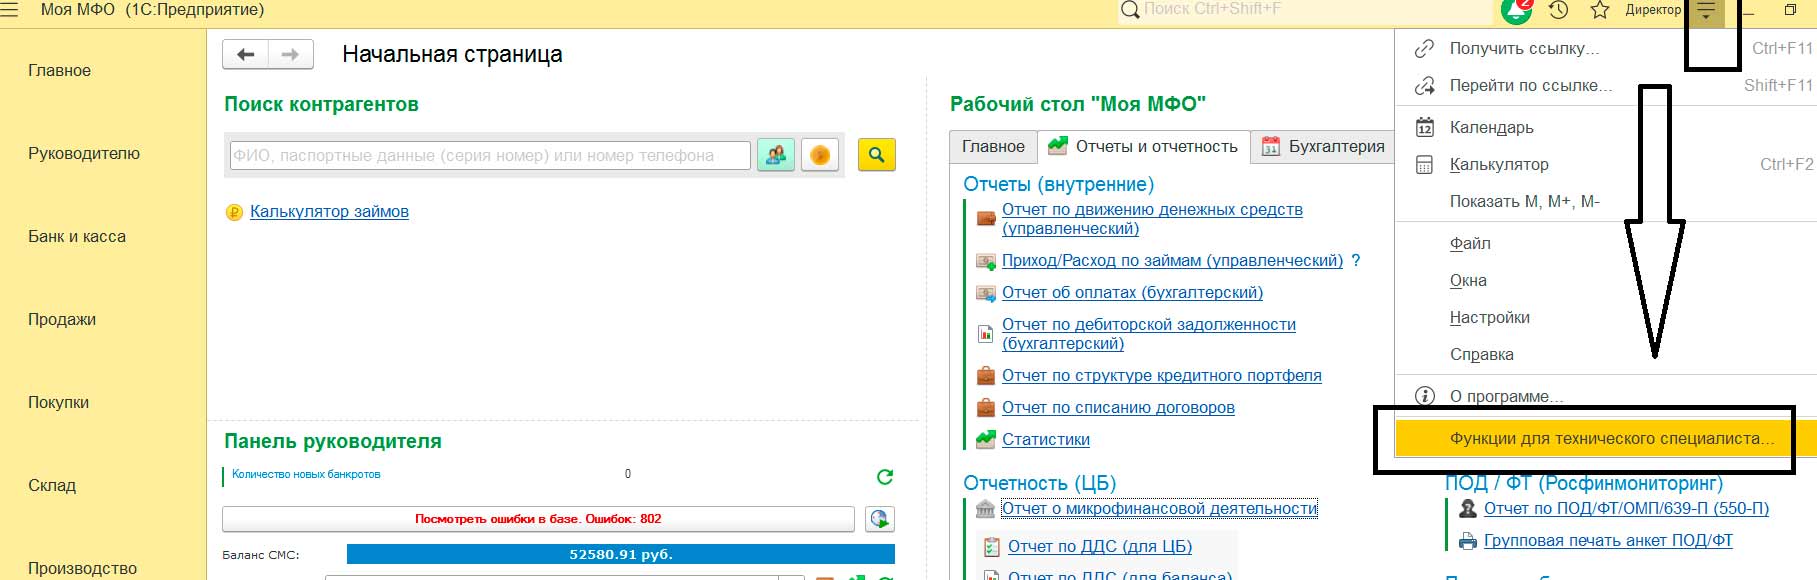Viewport: 1817px width, 580px height.
Task: Open Отчет по списанию договоров link
Action: pos(1118,408)
